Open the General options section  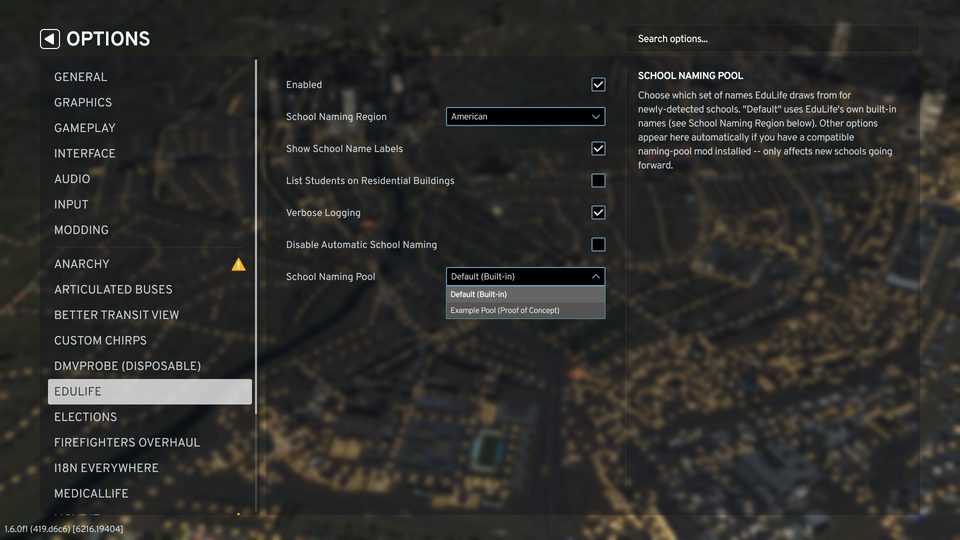point(149,77)
